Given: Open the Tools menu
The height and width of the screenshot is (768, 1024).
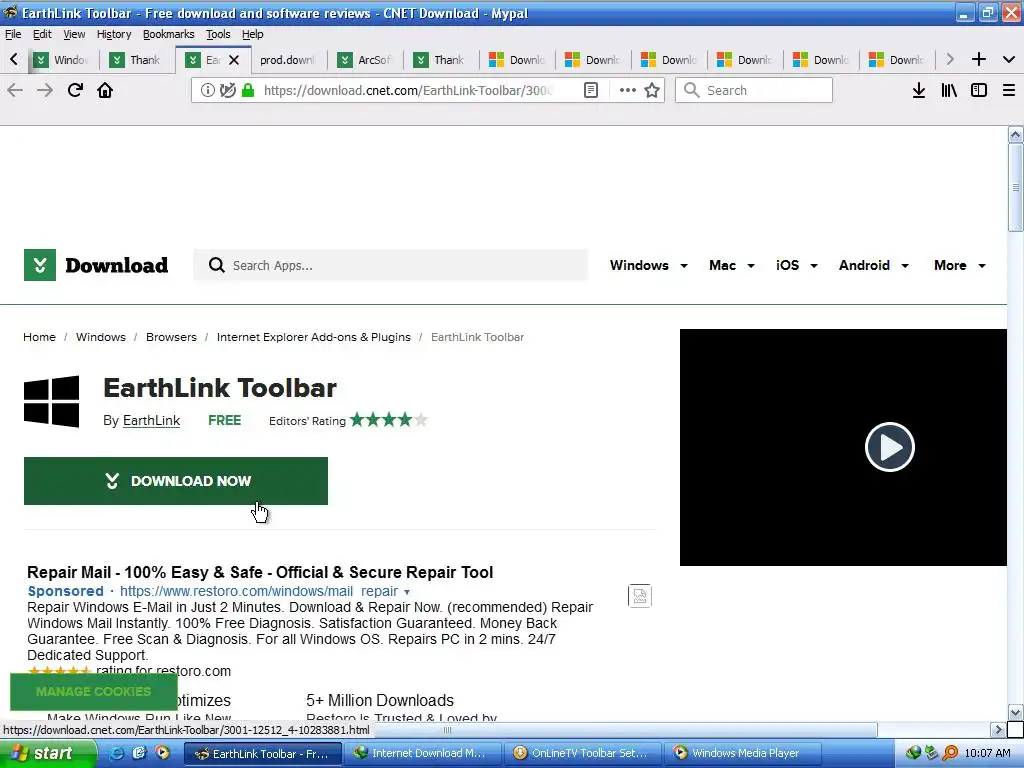Looking at the screenshot, I should [218, 34].
